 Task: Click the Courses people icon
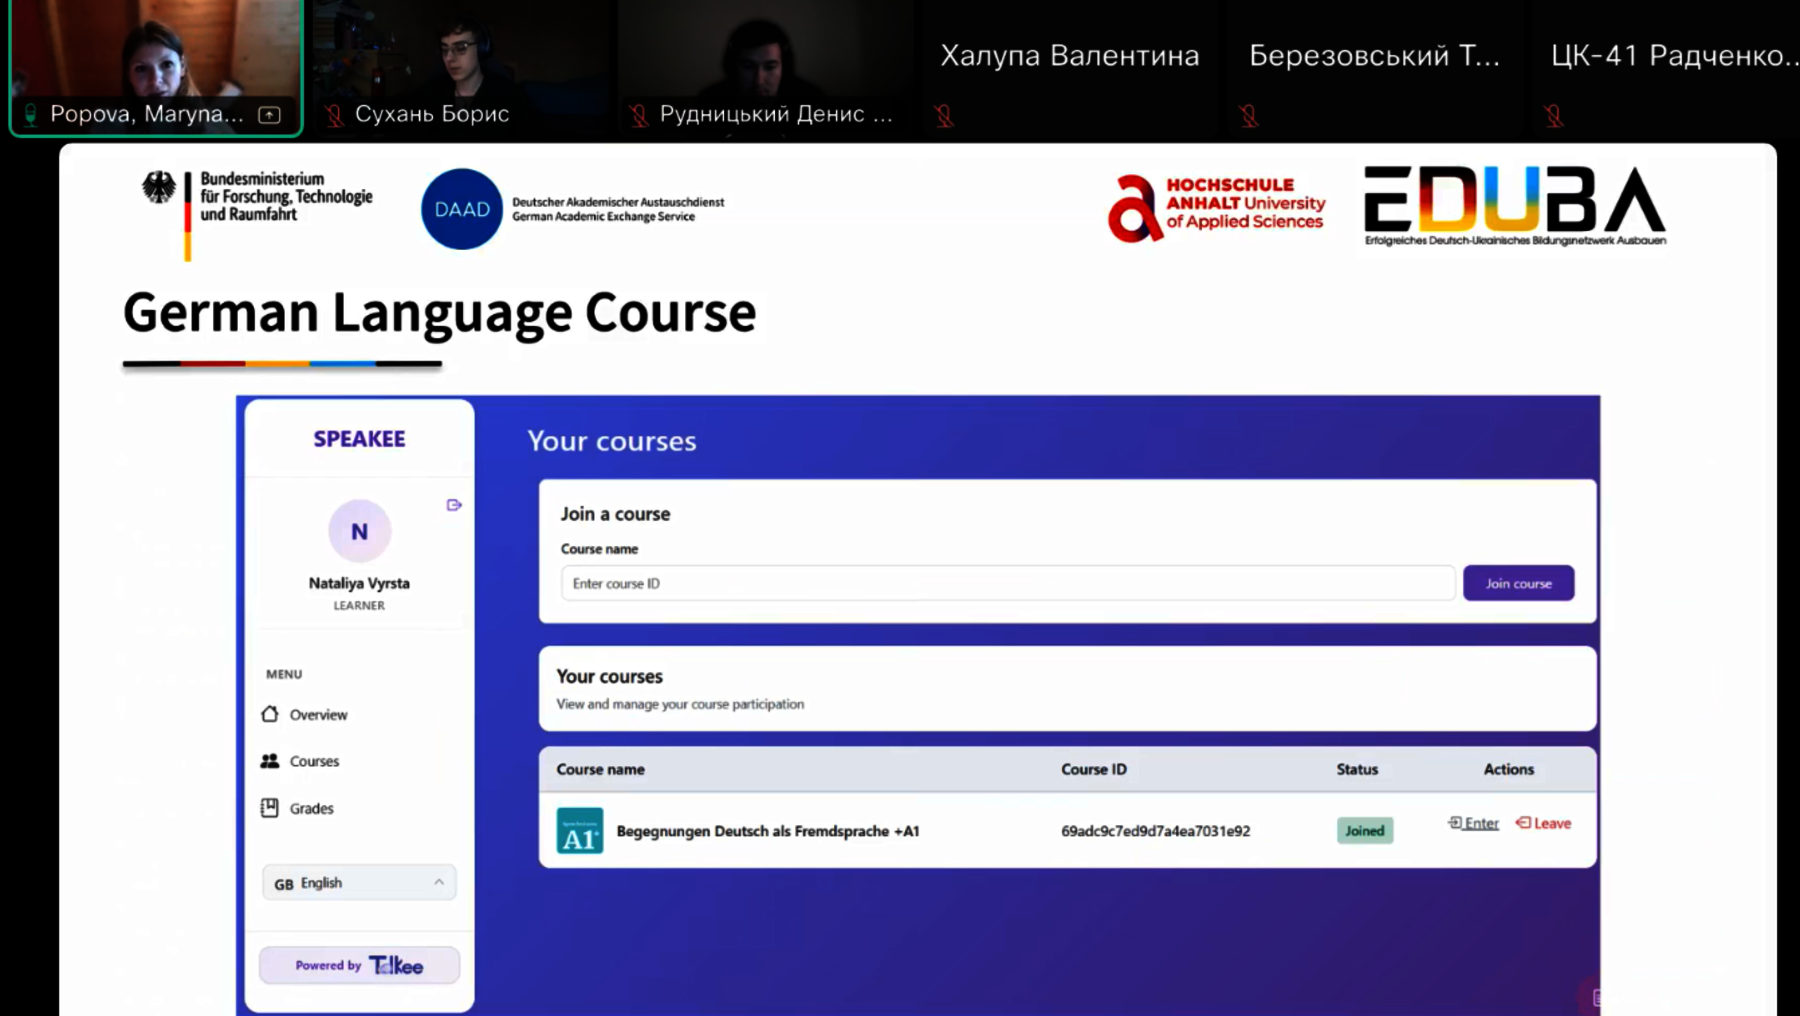coord(270,761)
